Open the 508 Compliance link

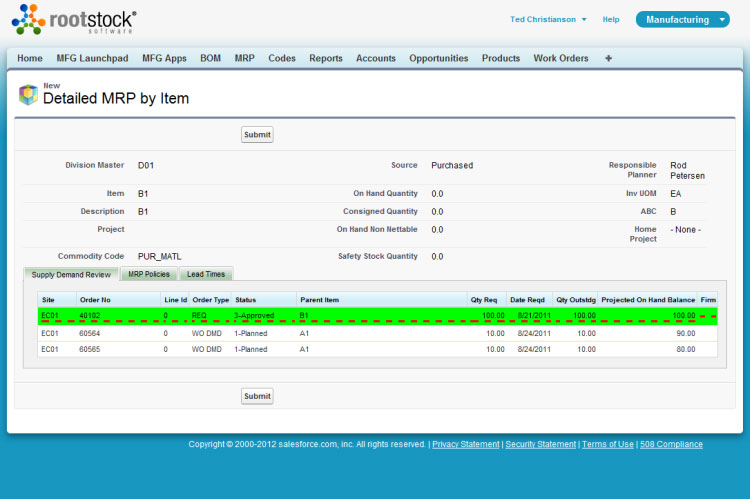pyautogui.click(x=672, y=444)
